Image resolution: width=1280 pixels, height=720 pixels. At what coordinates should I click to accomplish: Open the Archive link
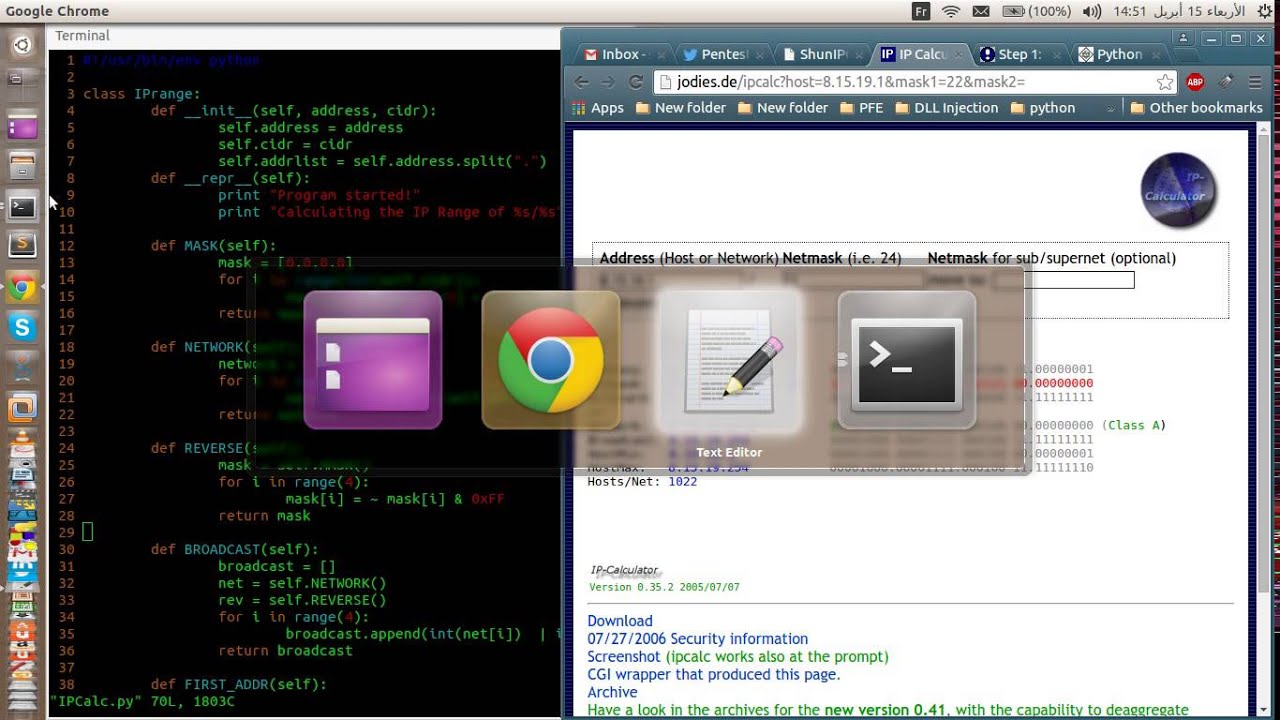(x=612, y=693)
